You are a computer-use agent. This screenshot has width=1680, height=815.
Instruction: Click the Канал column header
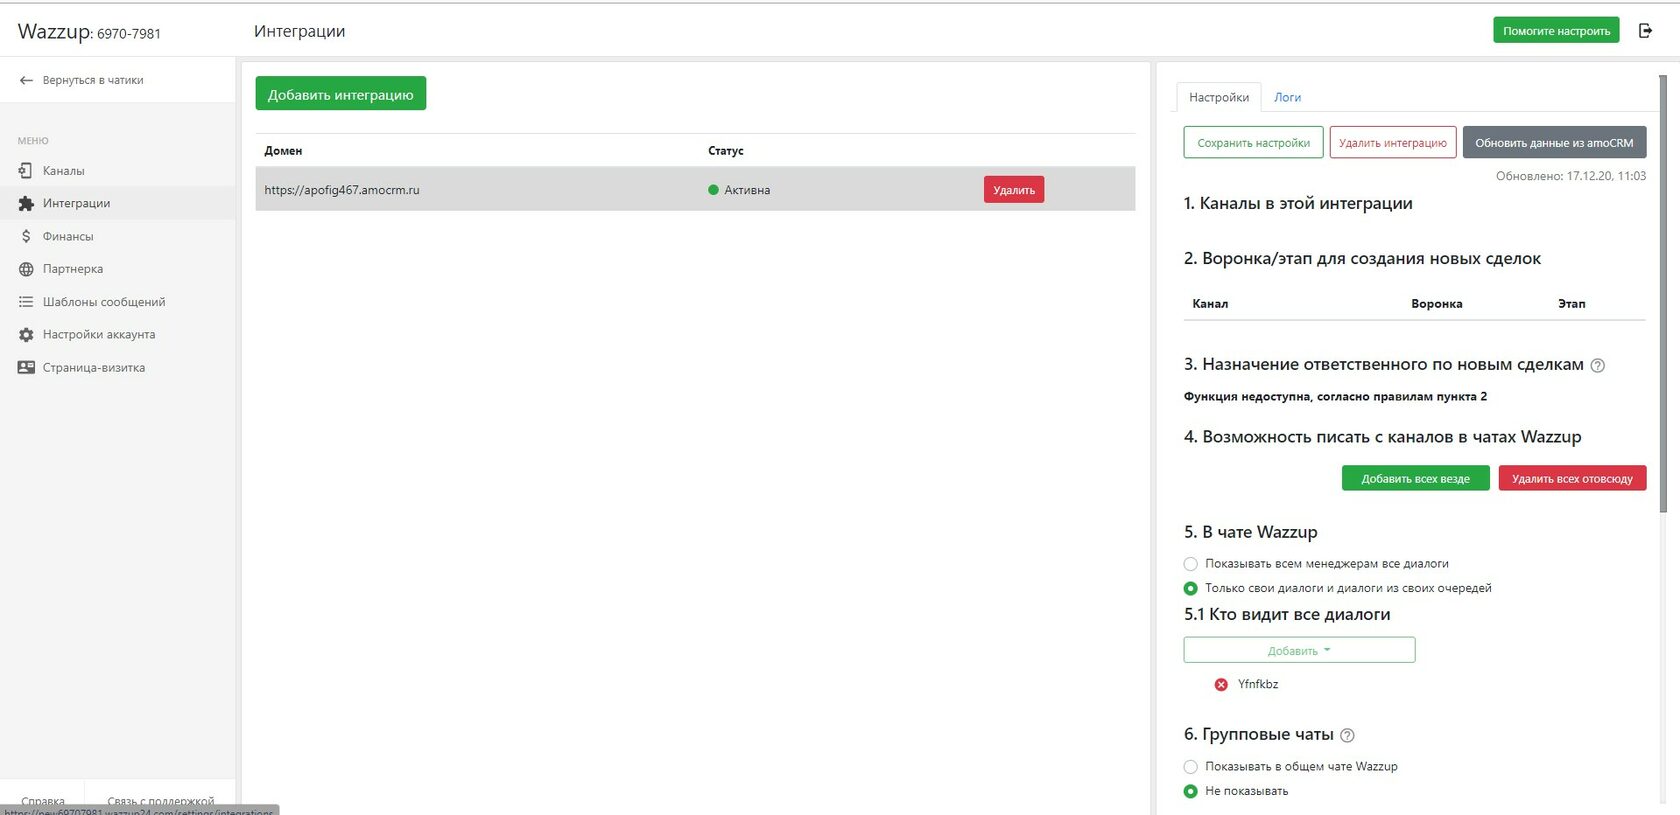[1210, 304]
